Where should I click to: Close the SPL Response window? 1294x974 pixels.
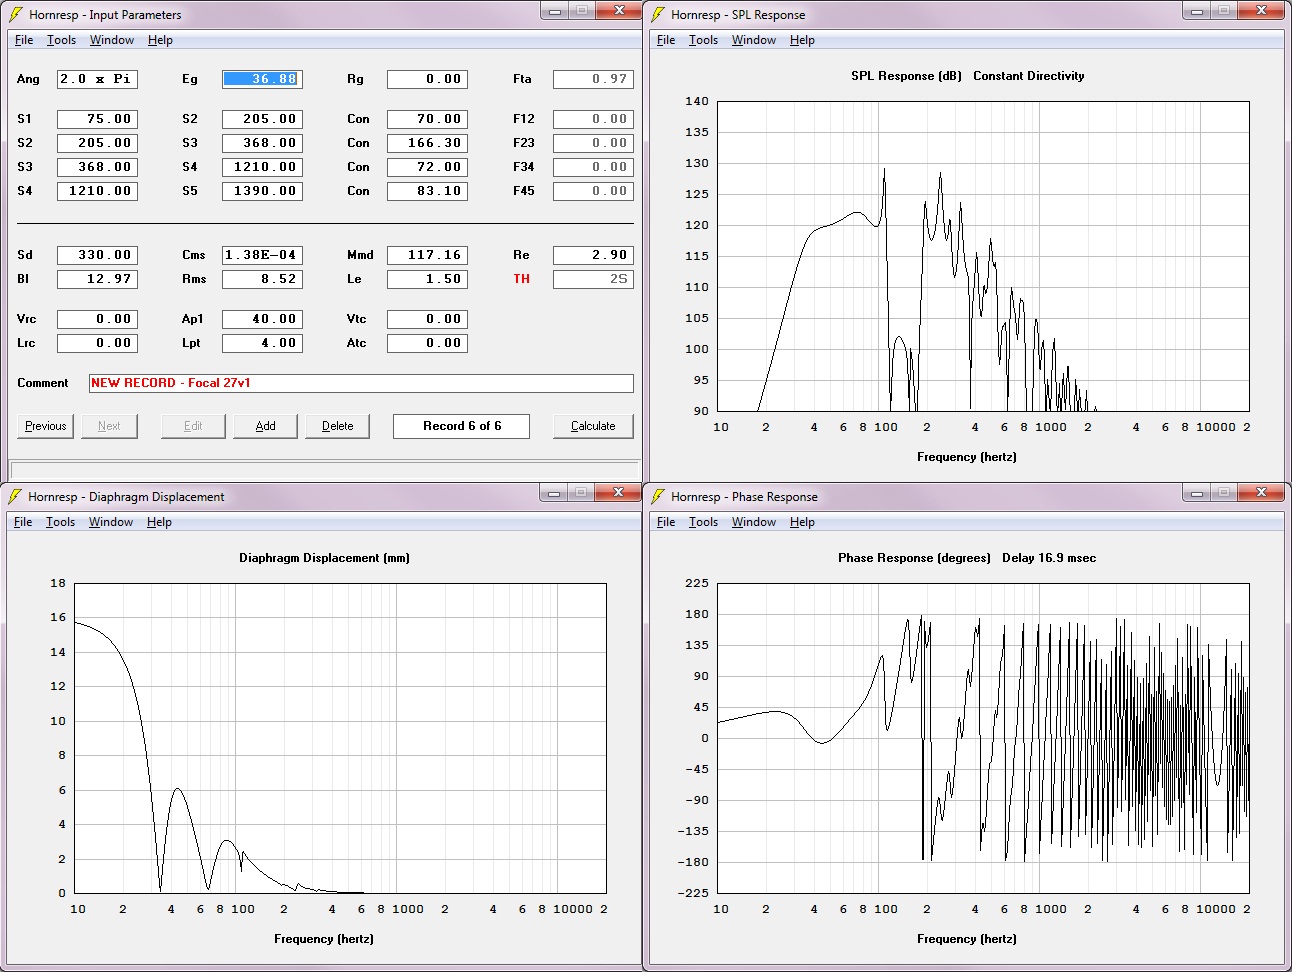1262,10
